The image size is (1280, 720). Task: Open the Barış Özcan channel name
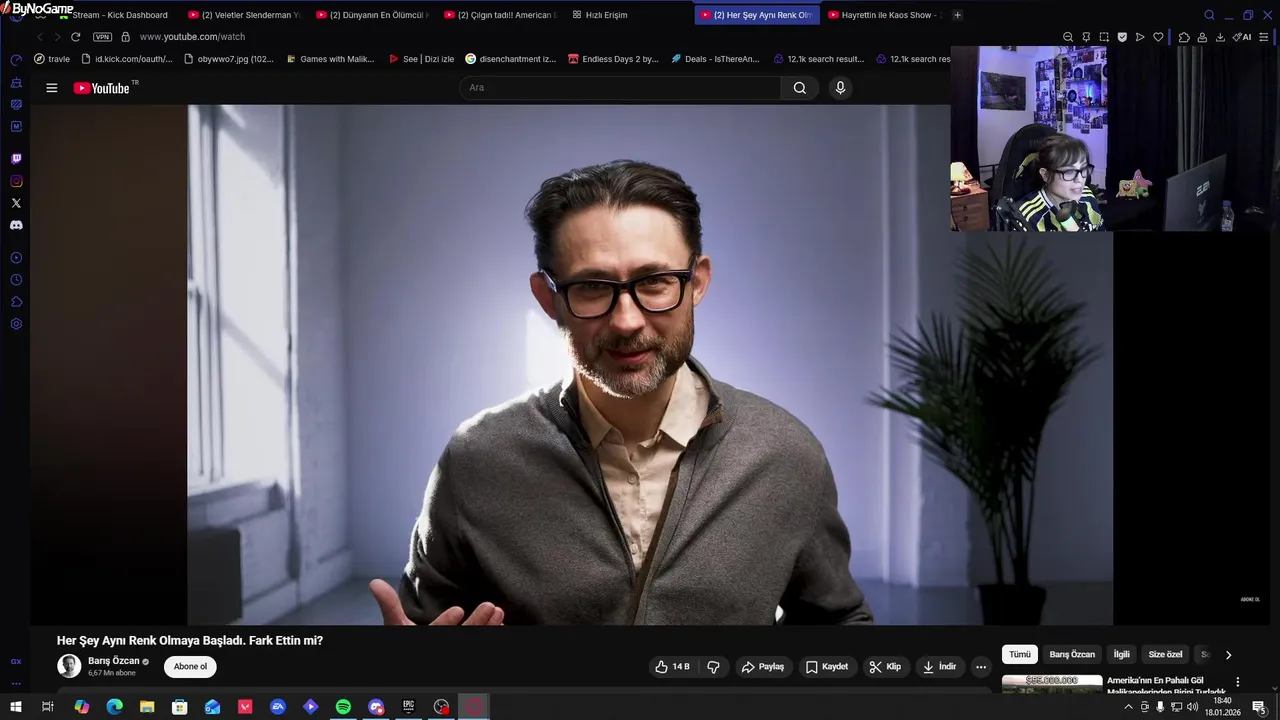pyautogui.click(x=114, y=661)
